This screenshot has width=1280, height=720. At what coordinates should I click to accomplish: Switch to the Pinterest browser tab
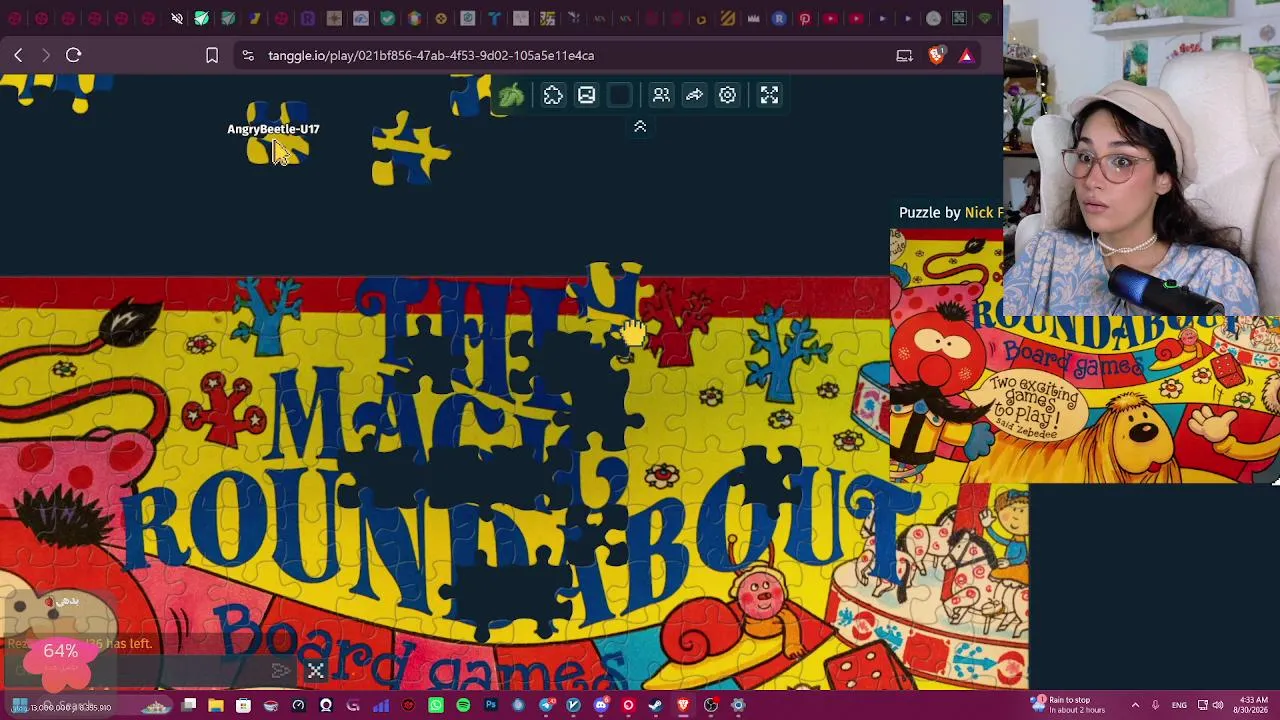(804, 18)
